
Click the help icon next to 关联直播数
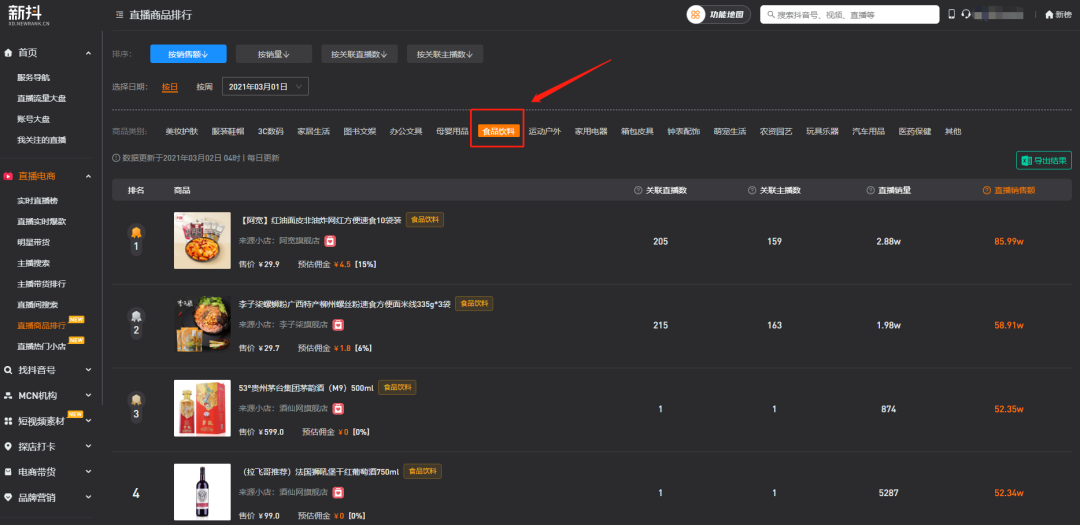pyautogui.click(x=638, y=190)
